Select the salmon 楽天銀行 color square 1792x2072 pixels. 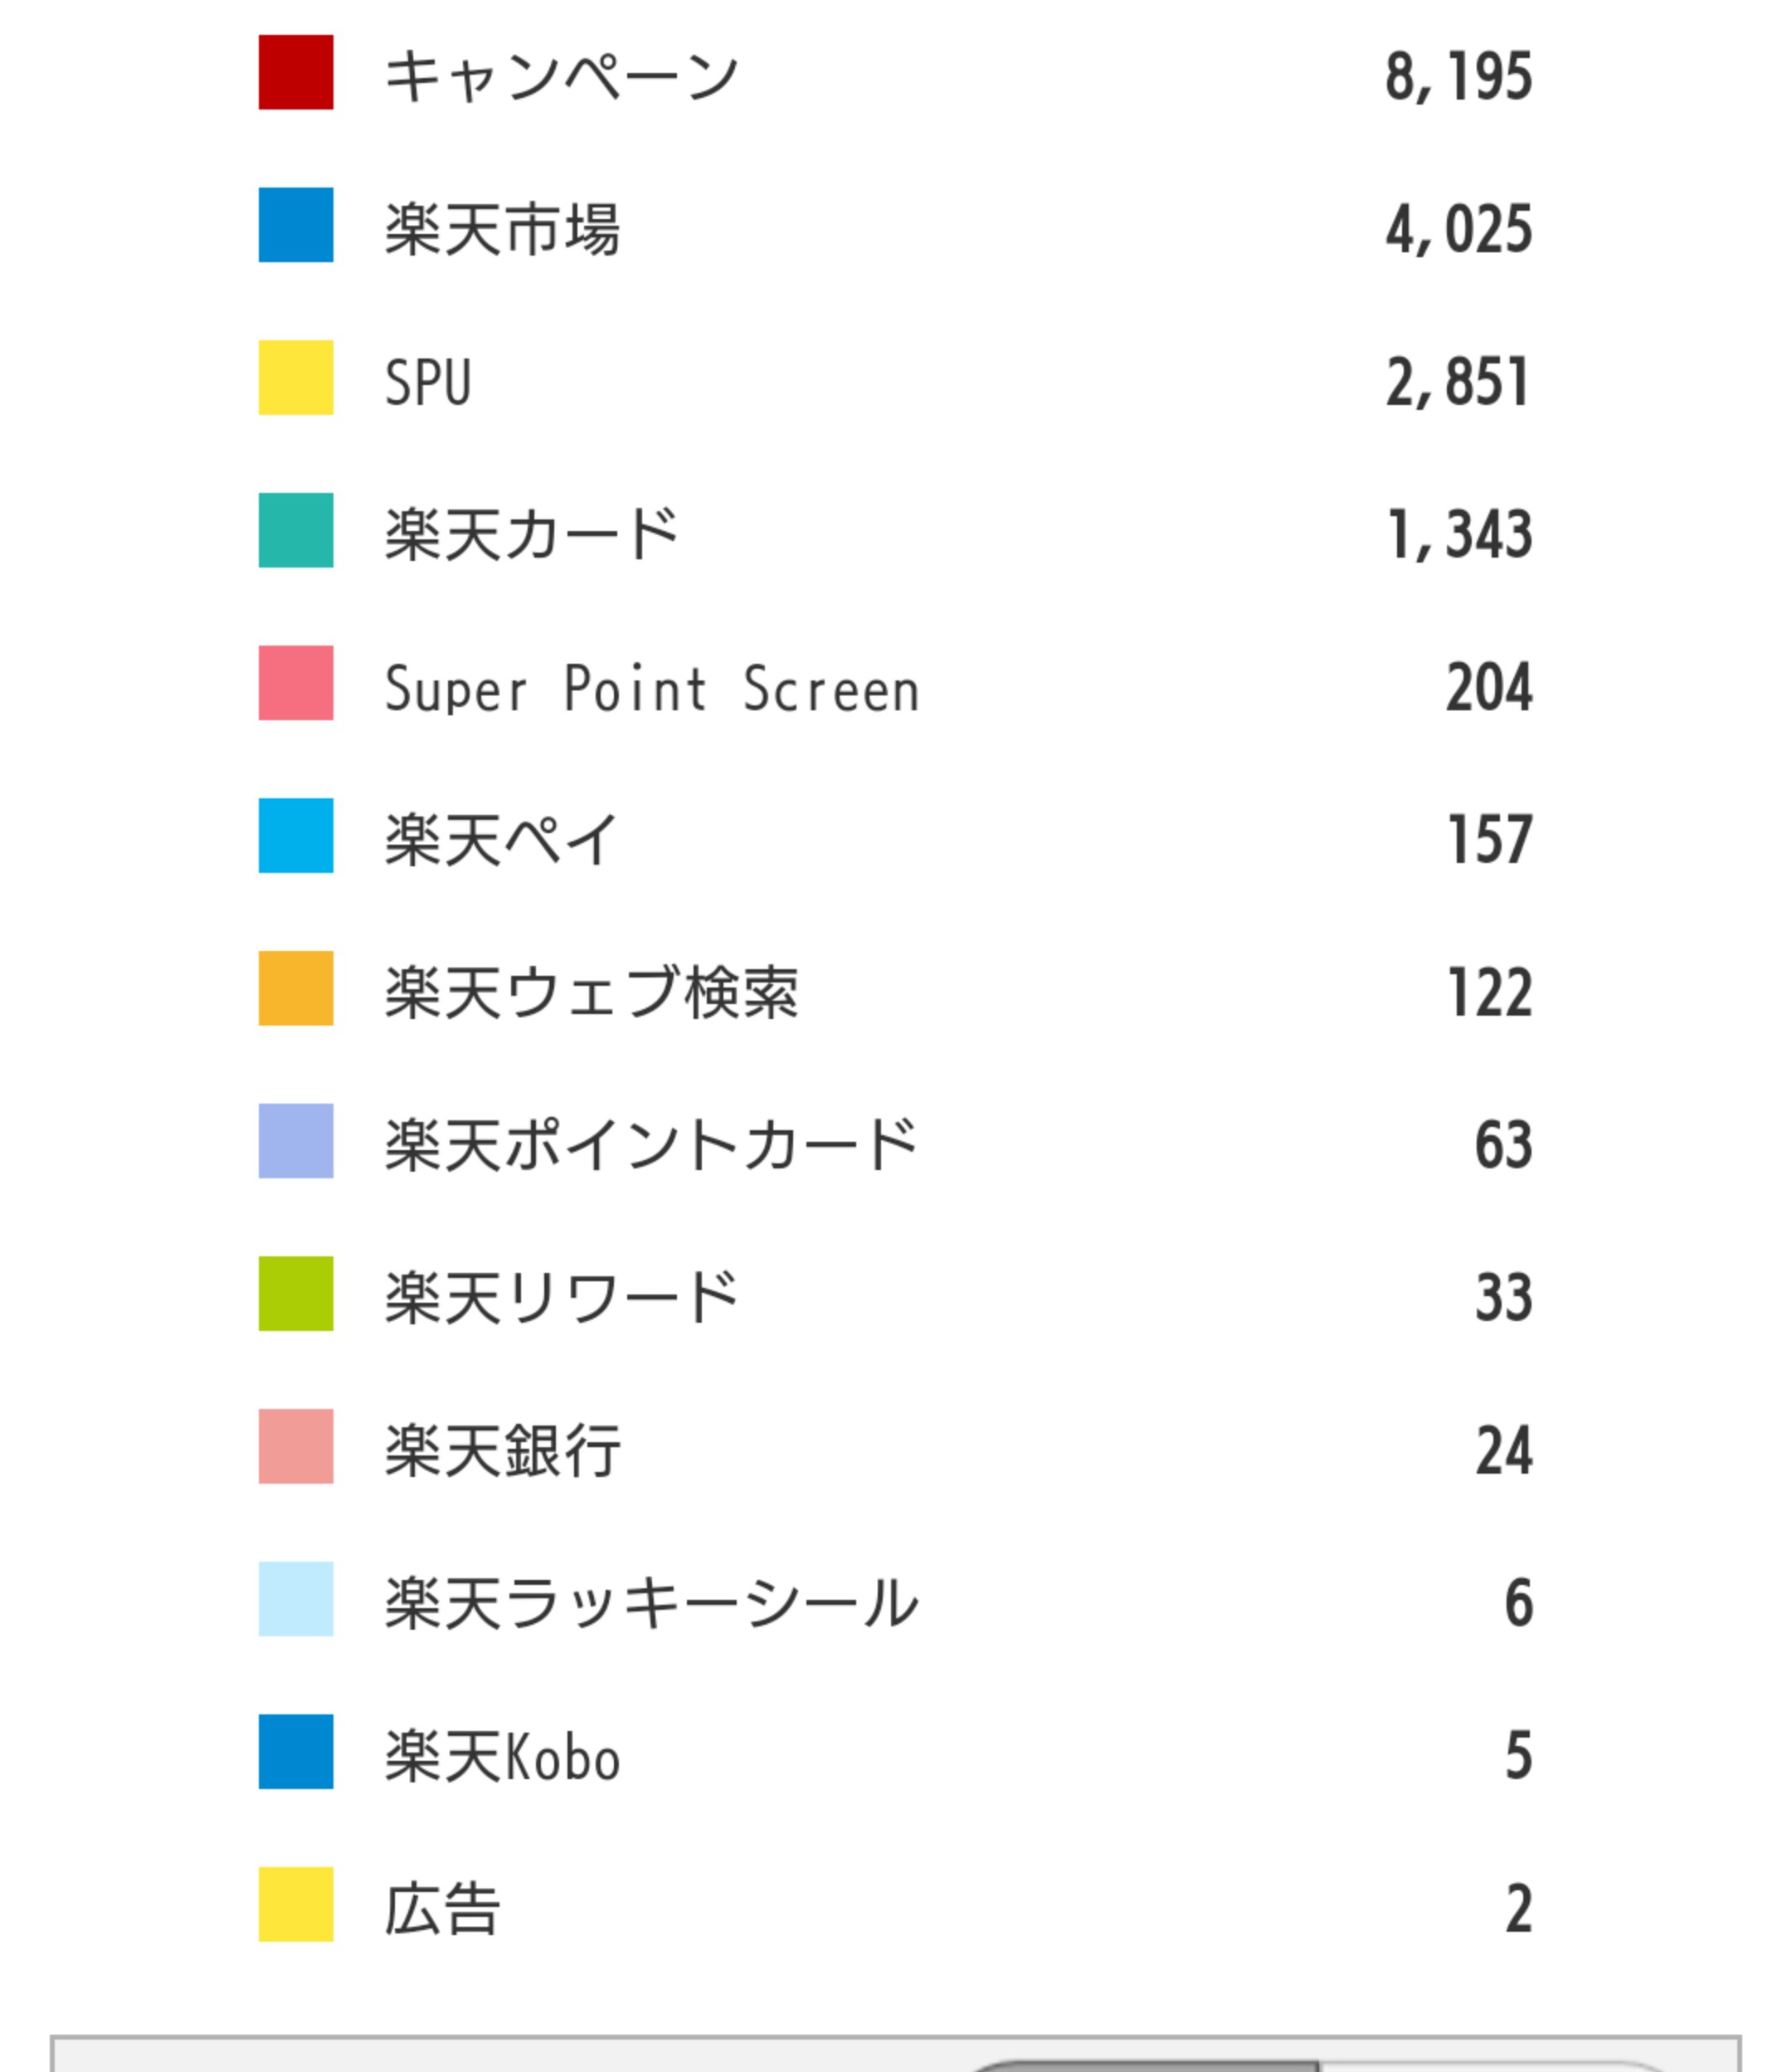[x=296, y=1446]
